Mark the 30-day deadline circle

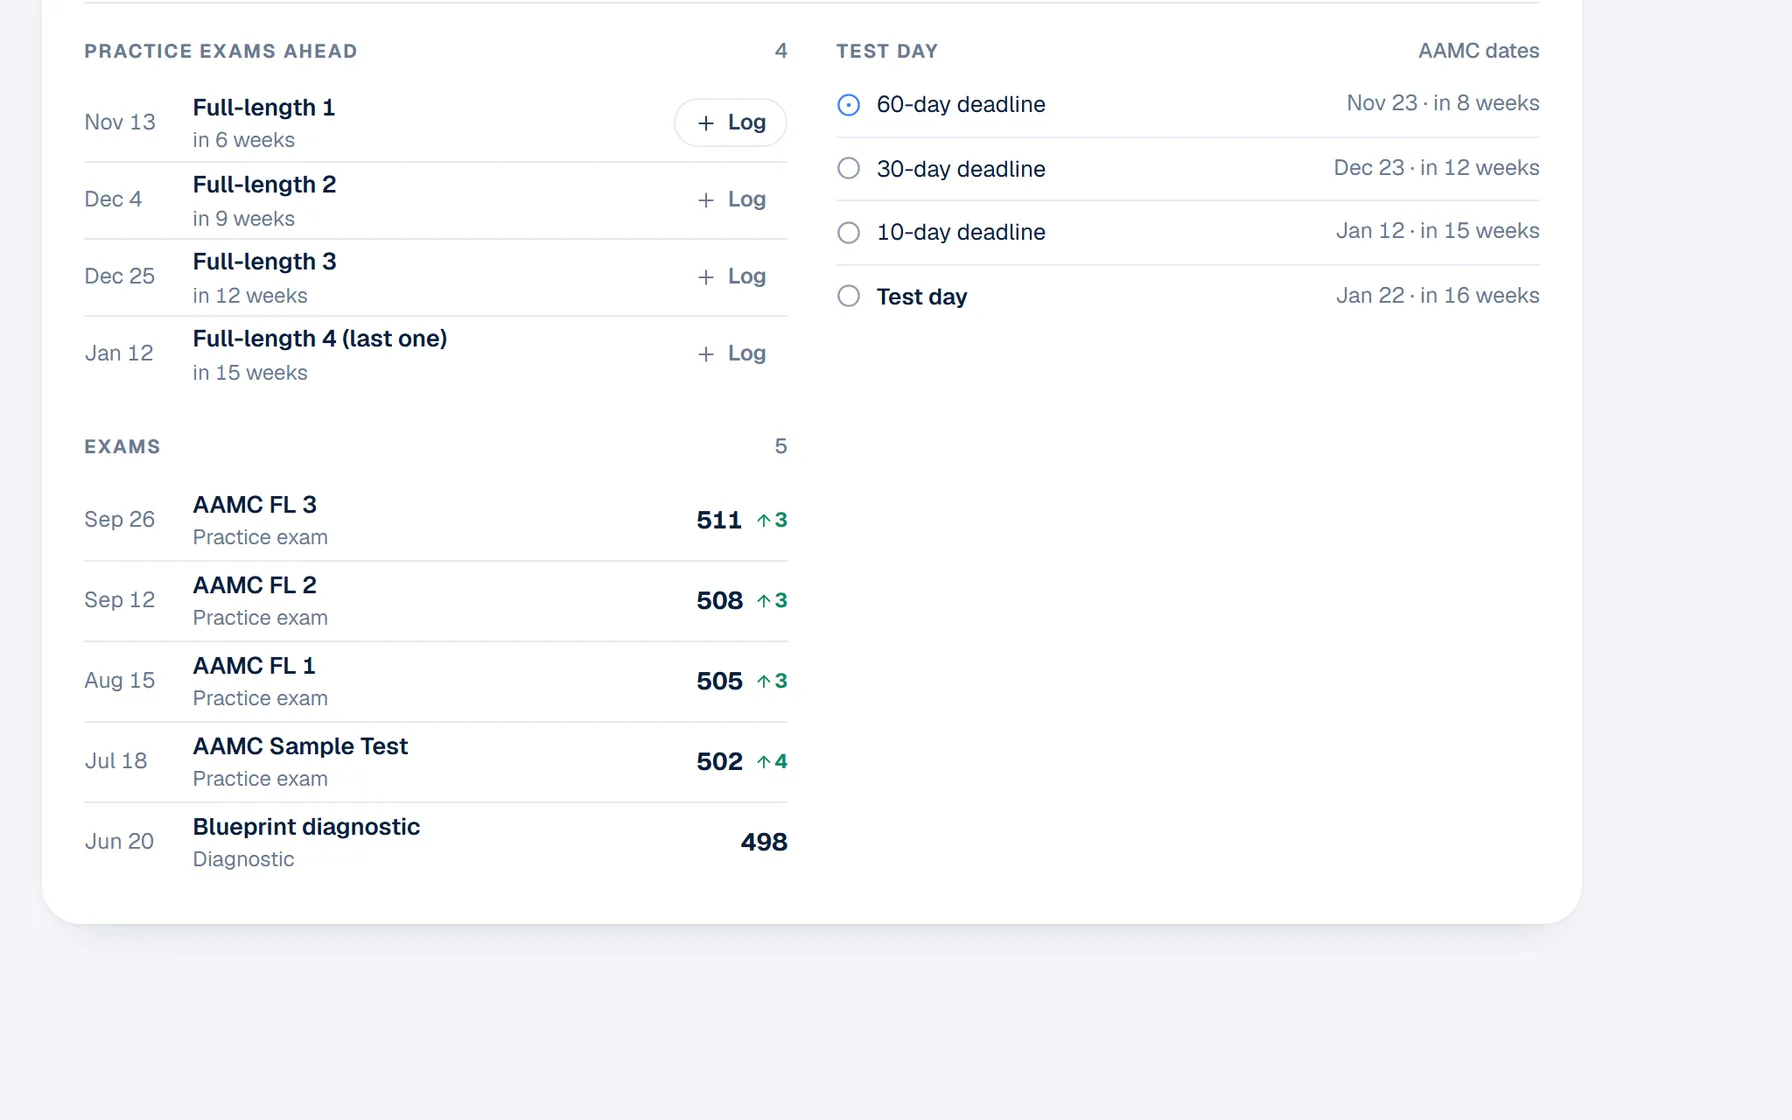click(848, 168)
